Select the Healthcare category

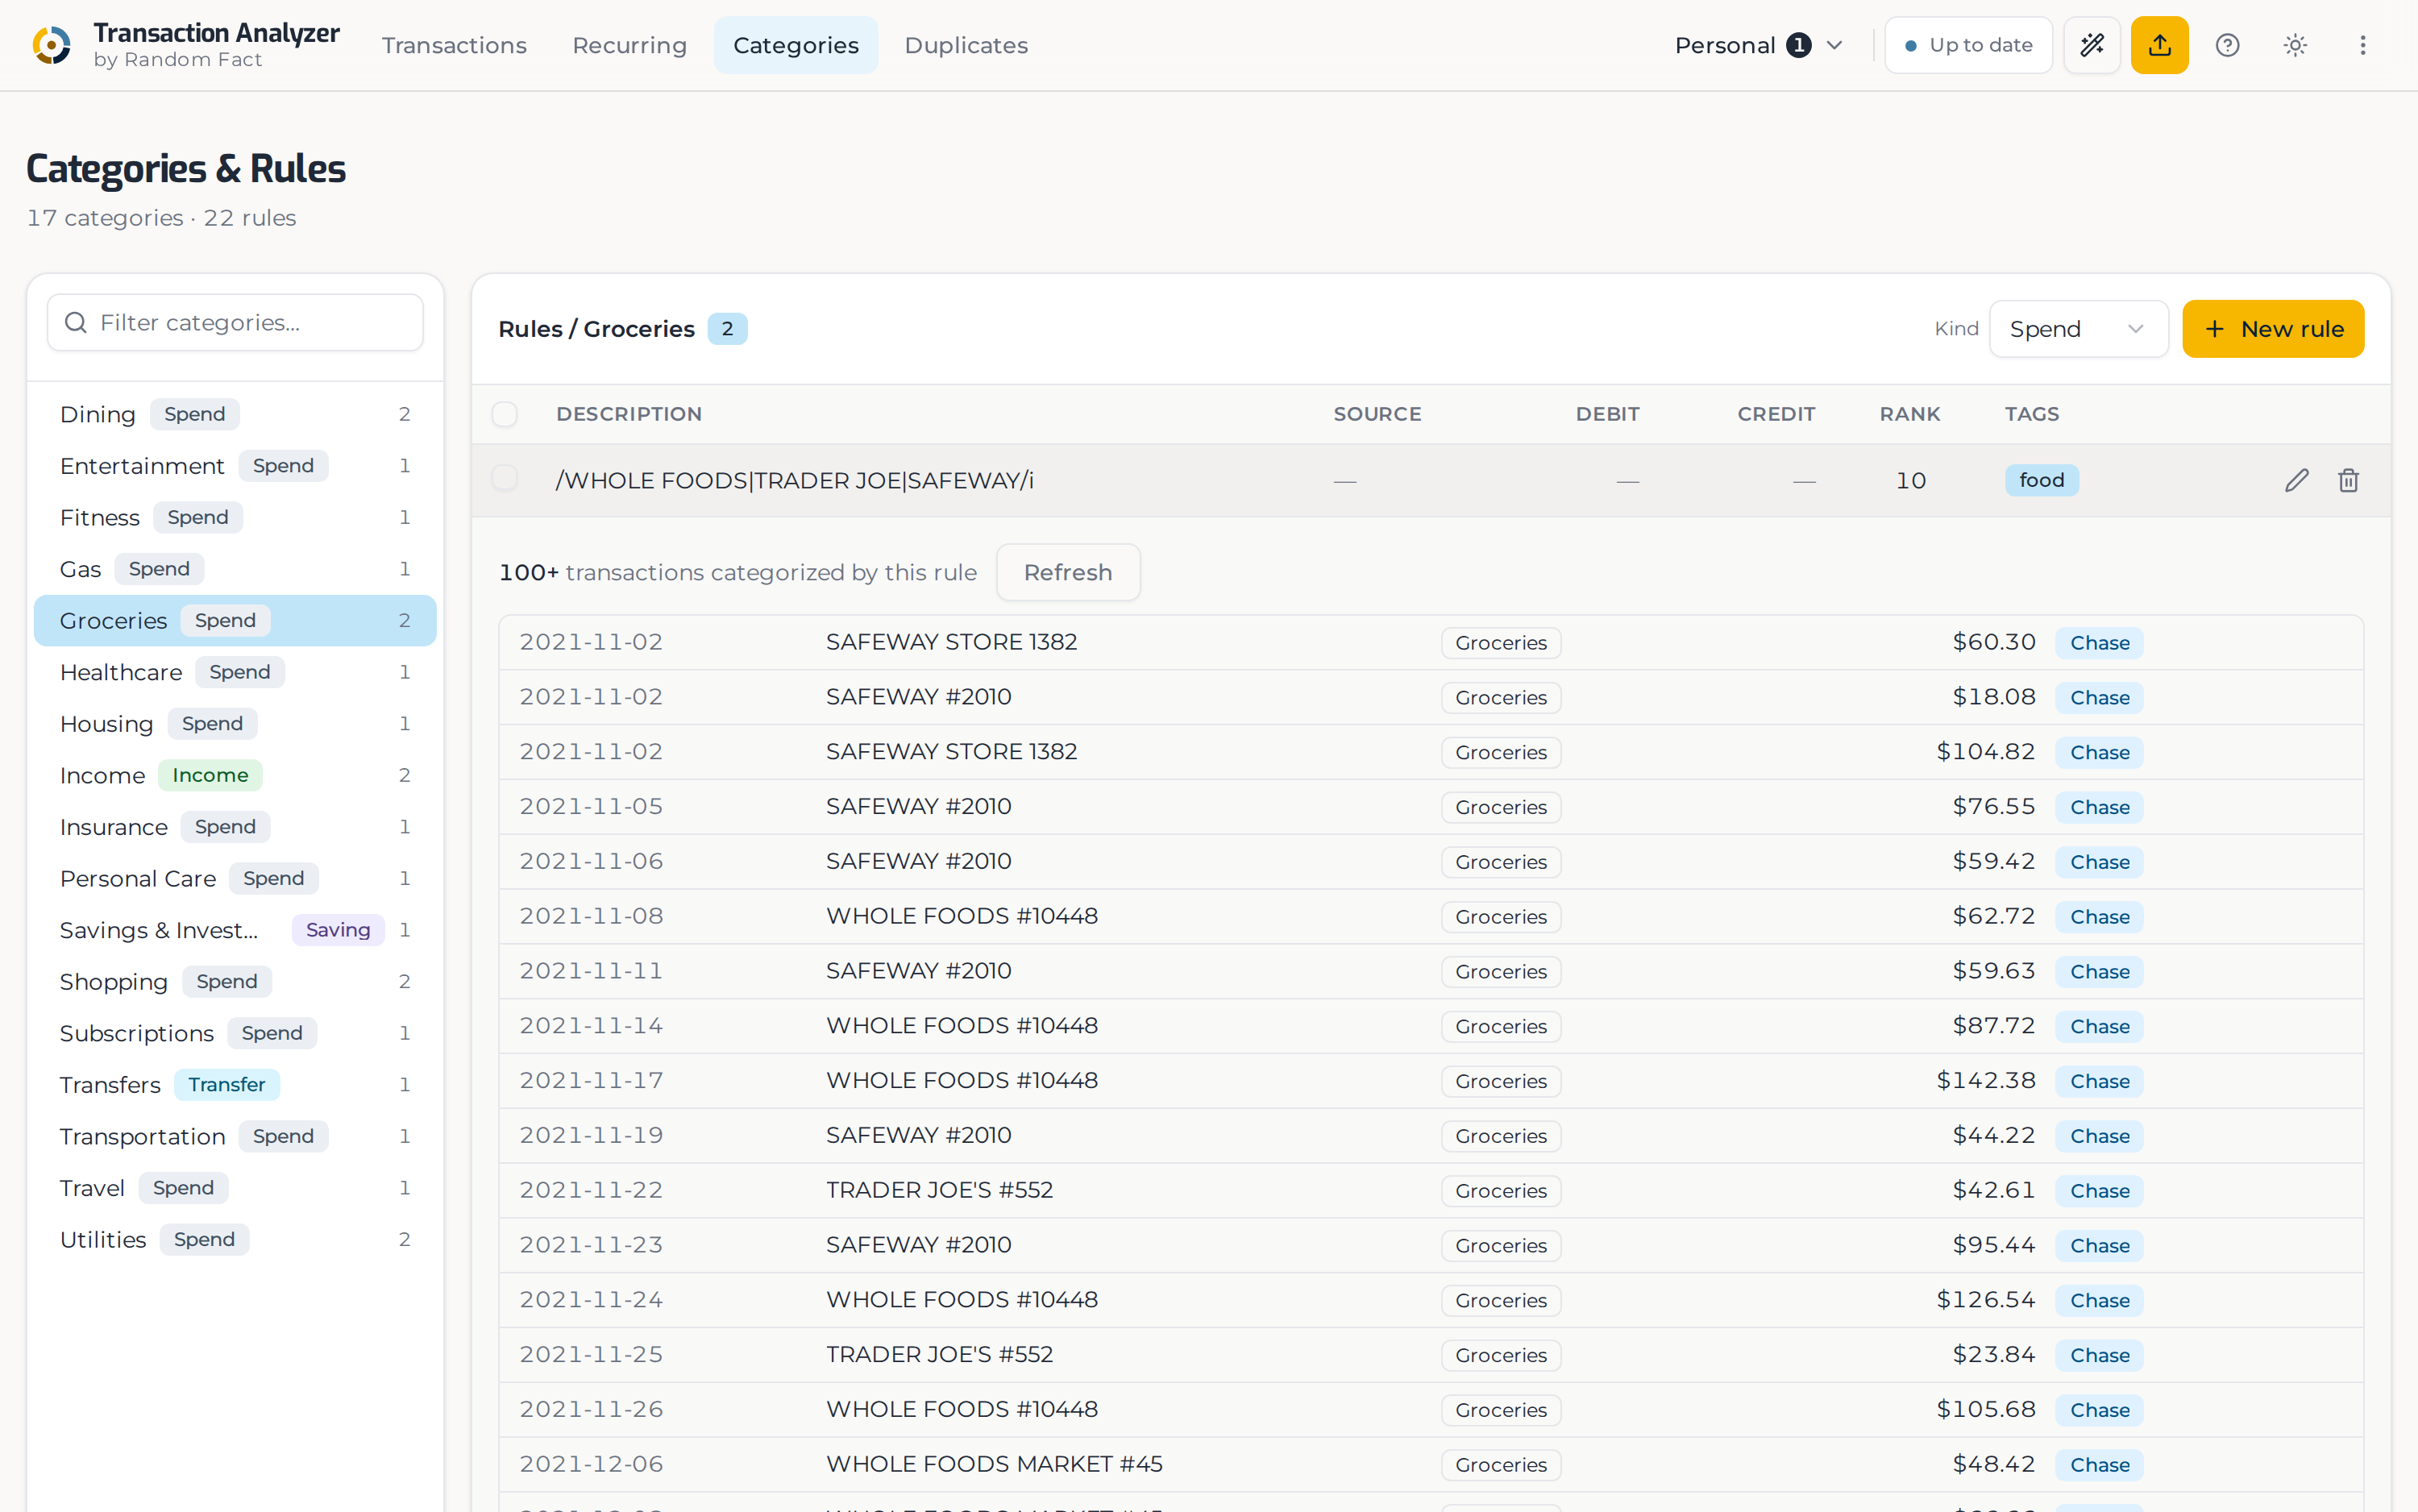pyautogui.click(x=235, y=672)
